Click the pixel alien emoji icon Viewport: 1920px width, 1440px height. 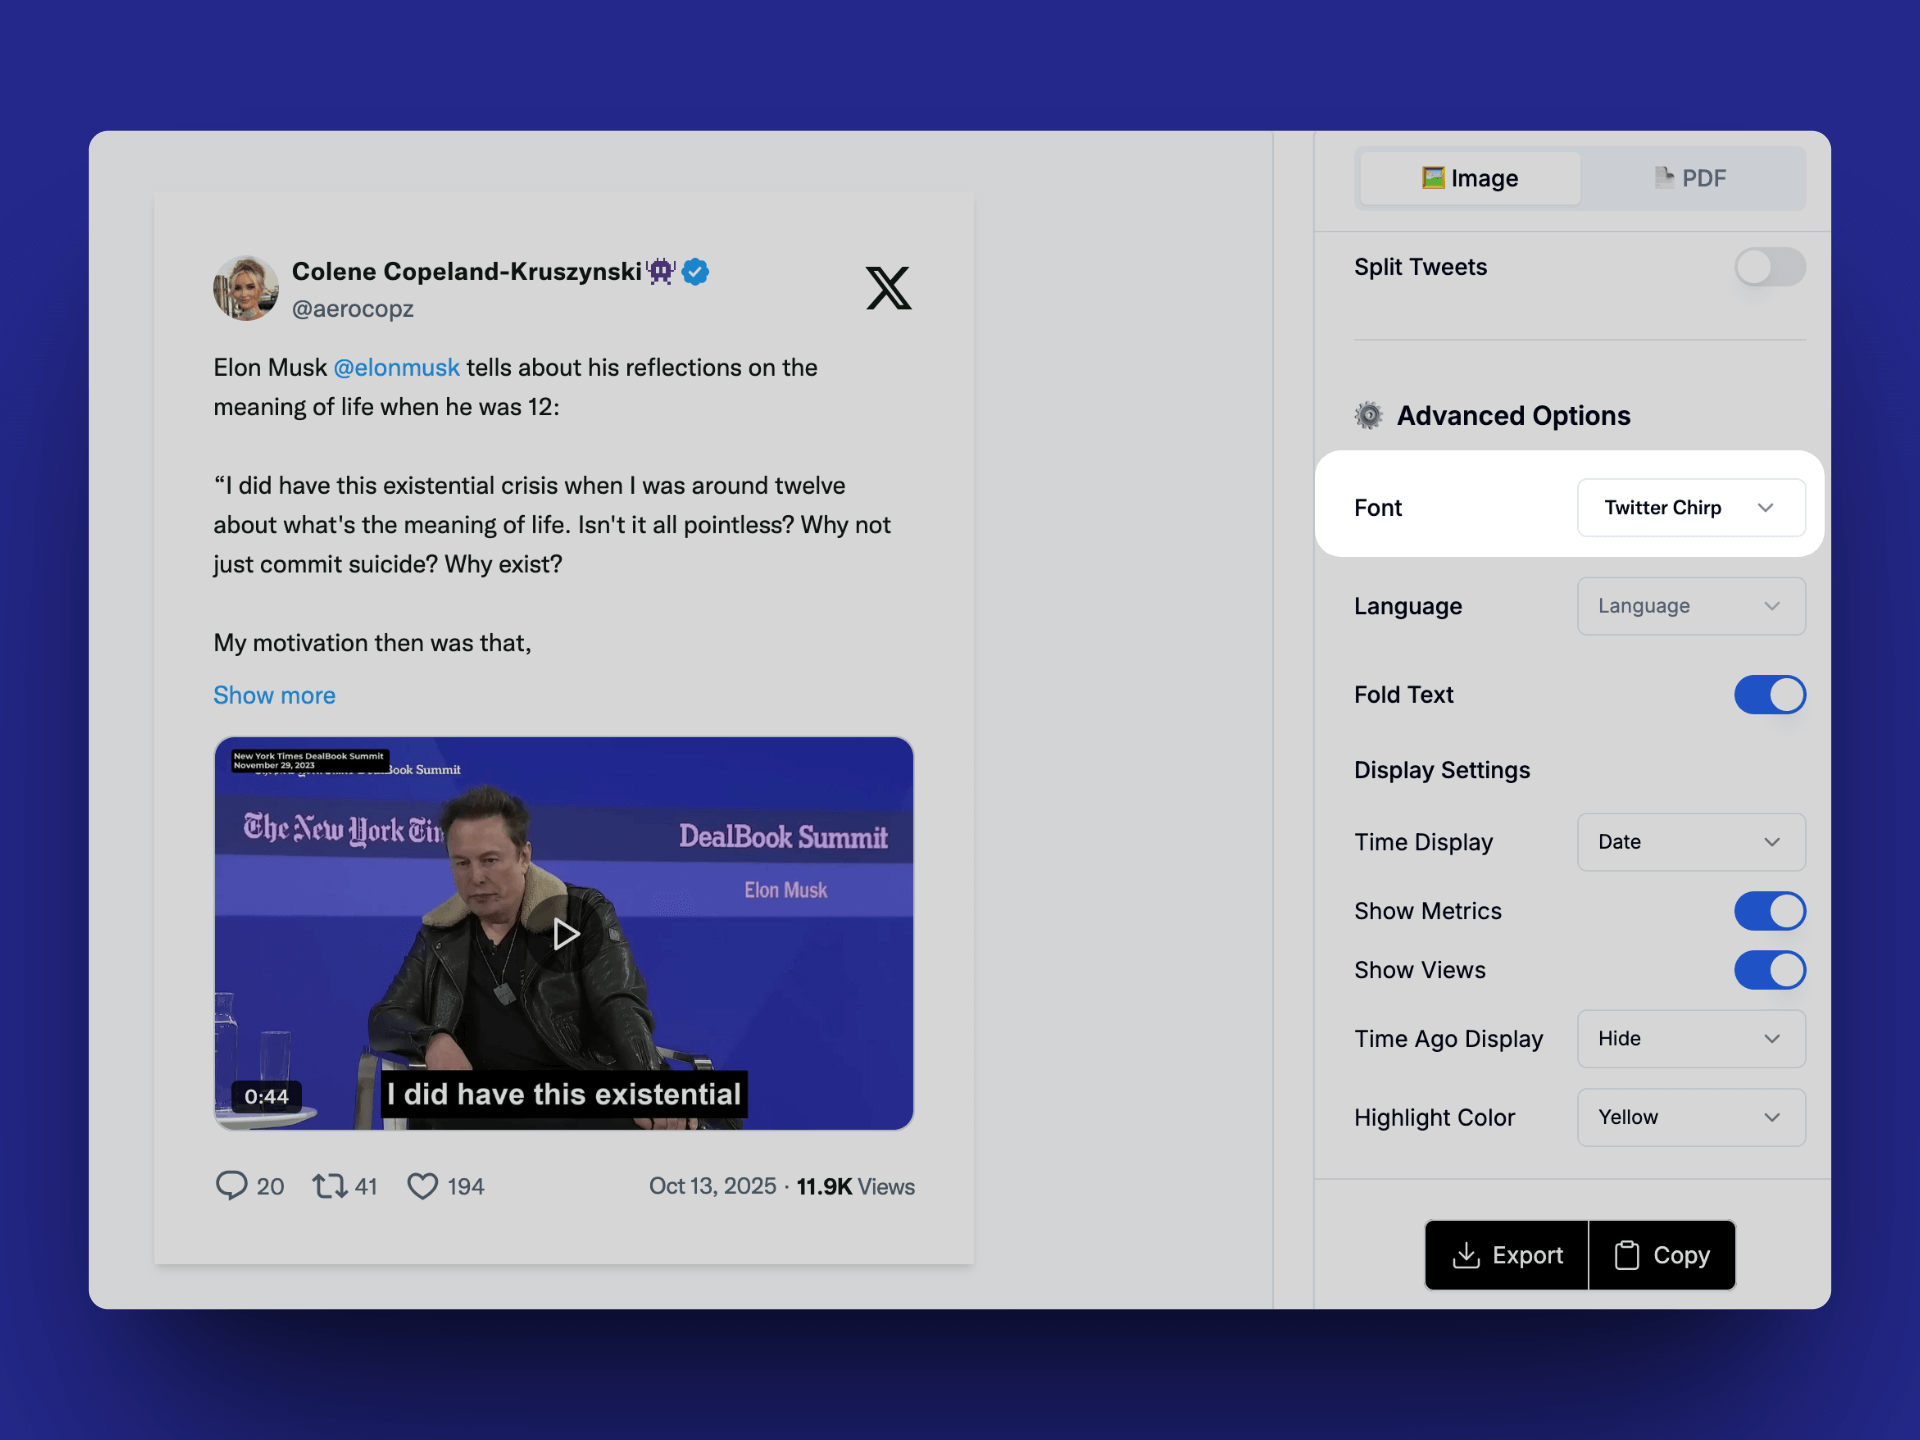tap(661, 271)
